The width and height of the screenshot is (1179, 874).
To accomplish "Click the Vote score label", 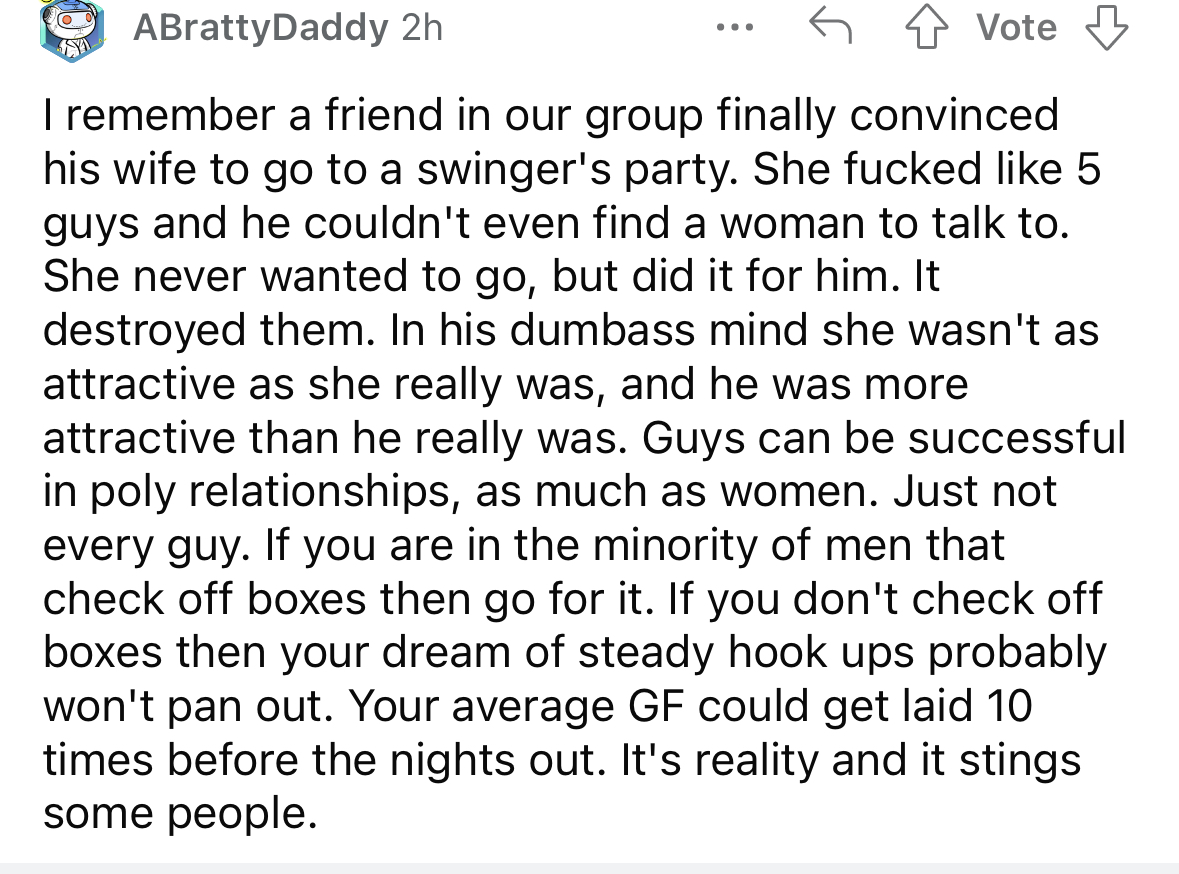I will pos(1017,28).
